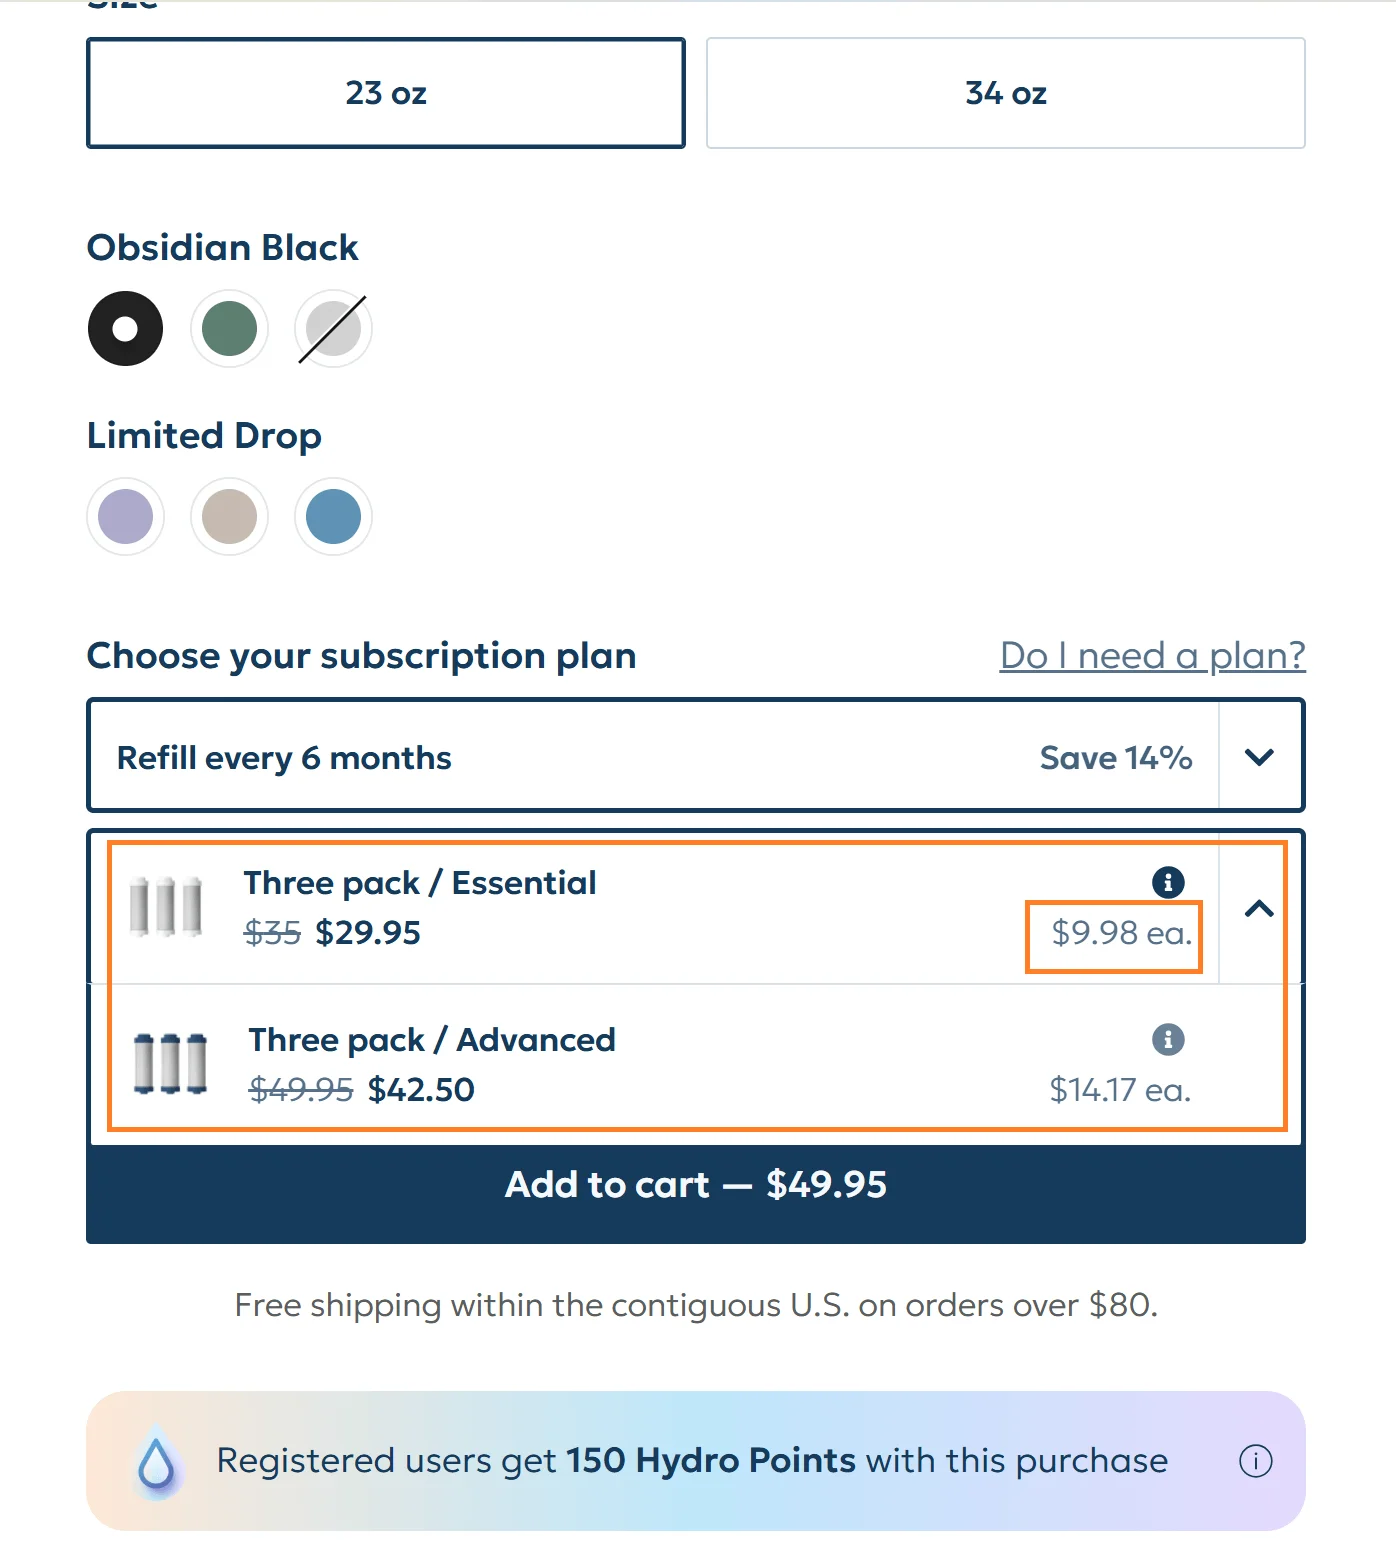This screenshot has width=1396, height=1556.
Task: Click the info icon next to Three pack Essential
Action: pyautogui.click(x=1167, y=883)
